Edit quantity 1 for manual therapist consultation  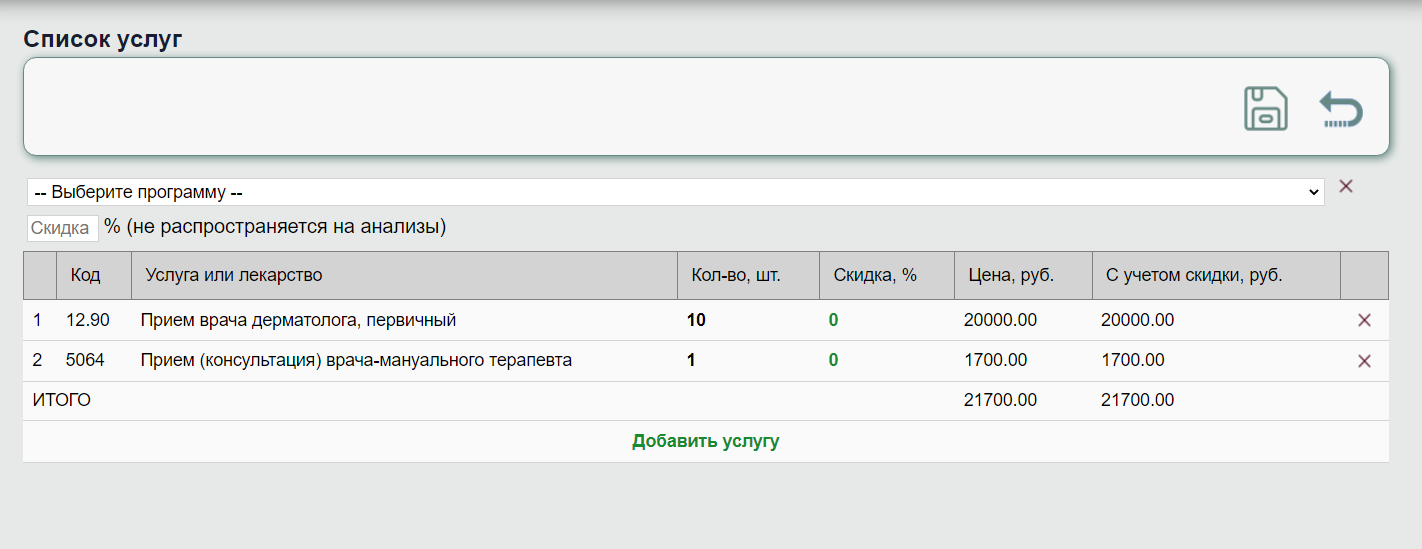click(691, 360)
